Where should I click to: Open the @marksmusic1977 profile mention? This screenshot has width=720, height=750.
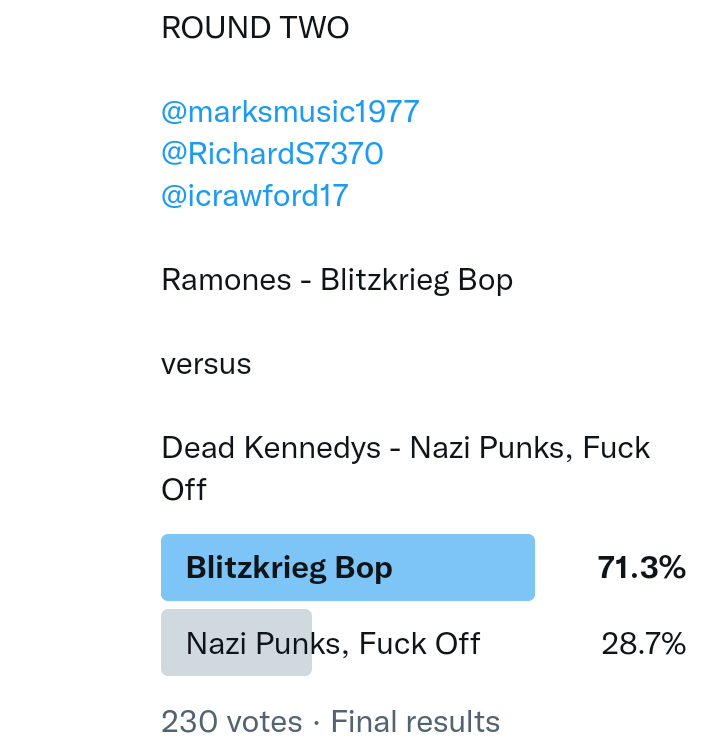click(290, 111)
